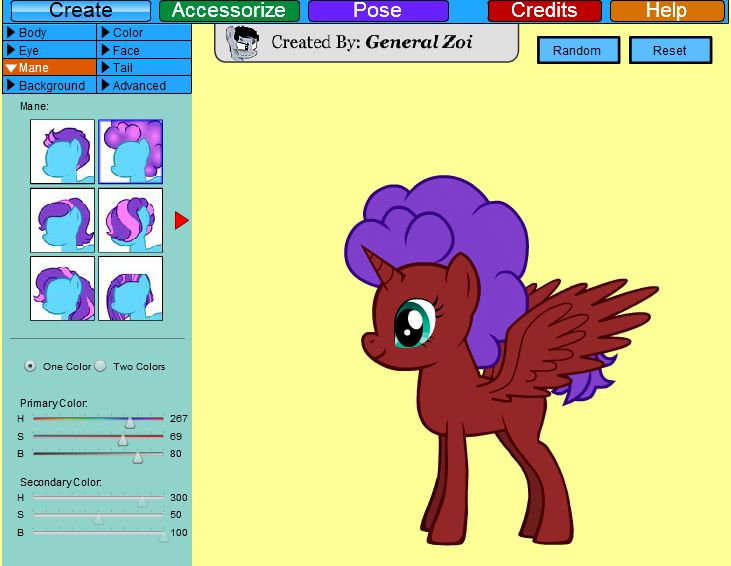Image resolution: width=731 pixels, height=566 pixels.
Task: Choose the long side-flowing mane thumbnail
Action: coord(62,289)
